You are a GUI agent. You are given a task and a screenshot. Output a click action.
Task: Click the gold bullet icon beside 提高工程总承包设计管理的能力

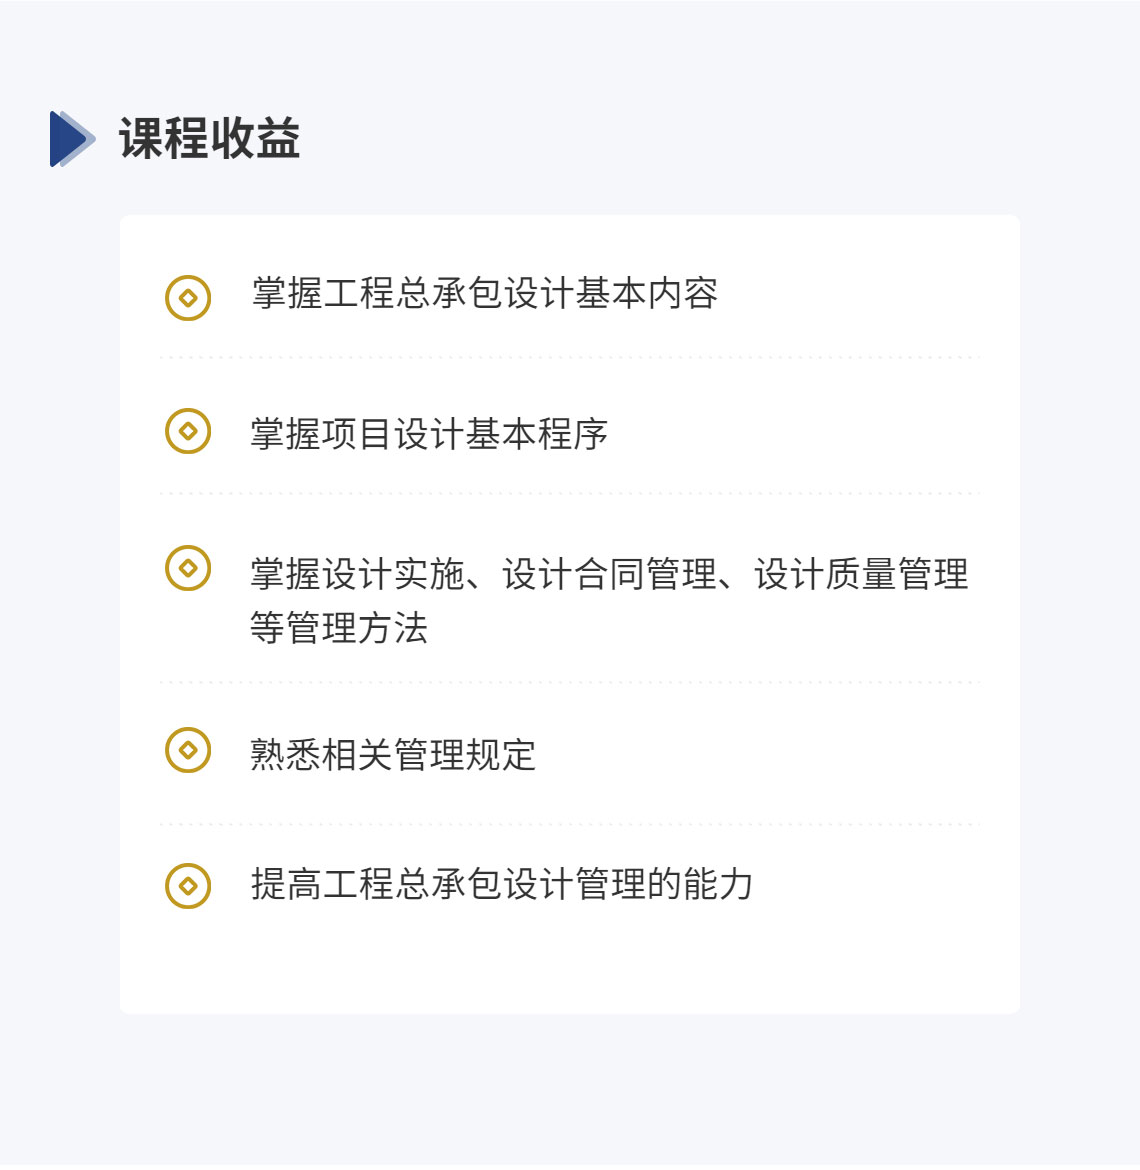point(188,886)
